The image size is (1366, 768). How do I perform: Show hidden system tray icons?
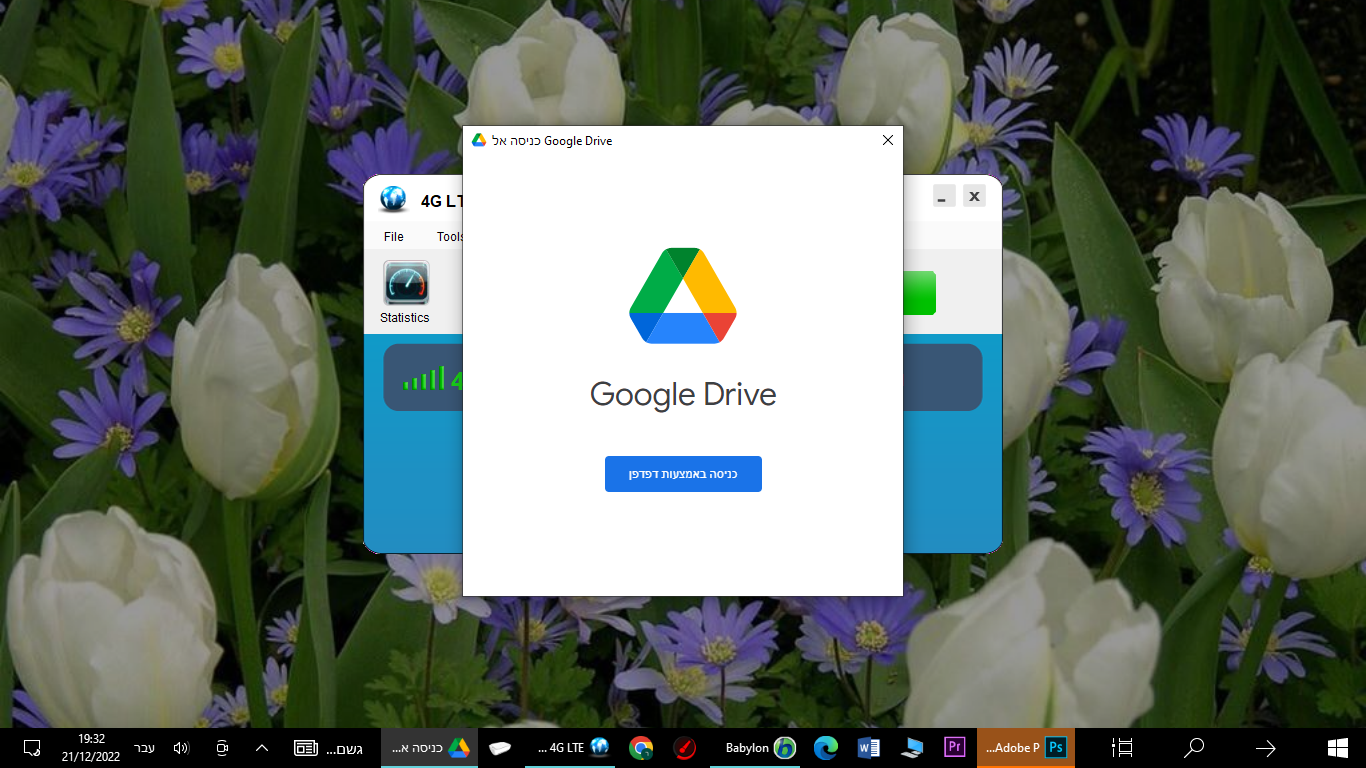pos(262,748)
